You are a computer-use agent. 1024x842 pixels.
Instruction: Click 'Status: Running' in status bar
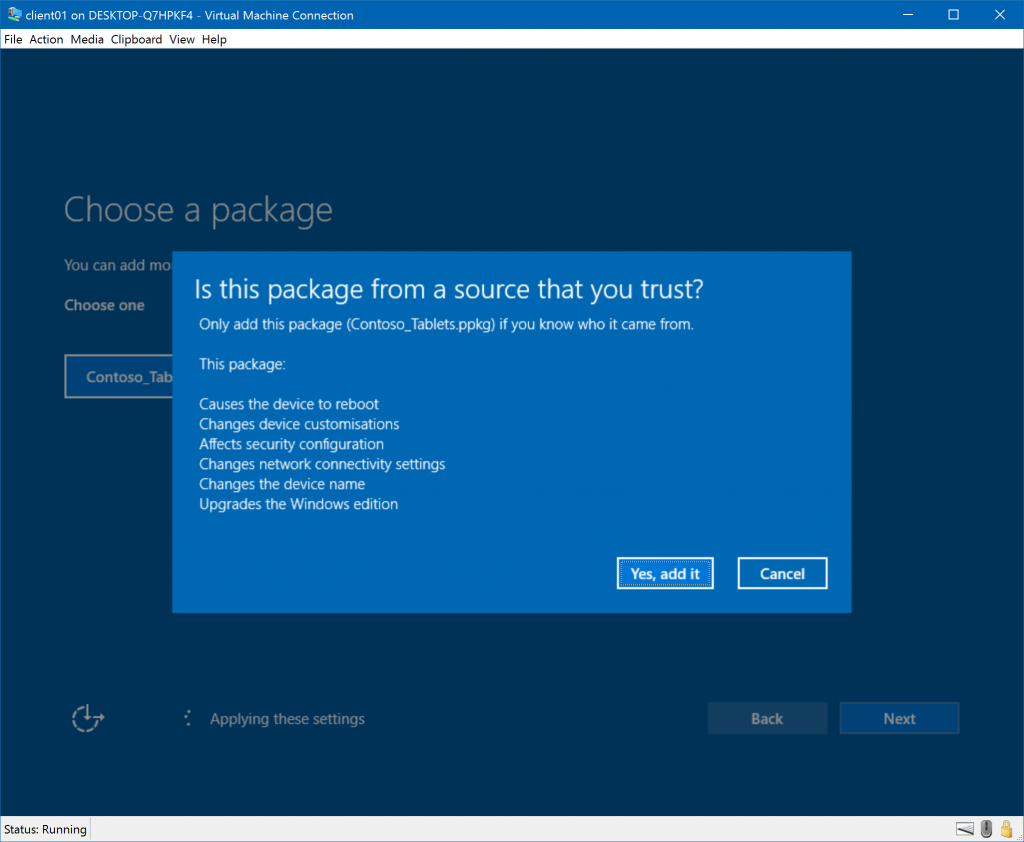pos(45,829)
